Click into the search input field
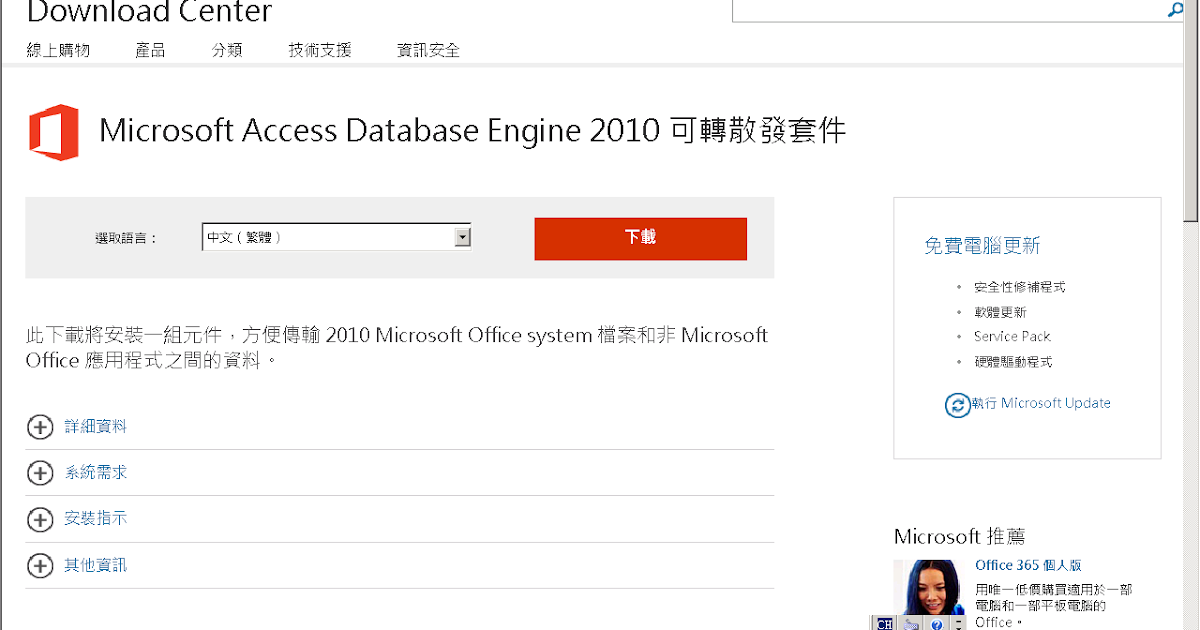The image size is (1200, 630). click(949, 10)
